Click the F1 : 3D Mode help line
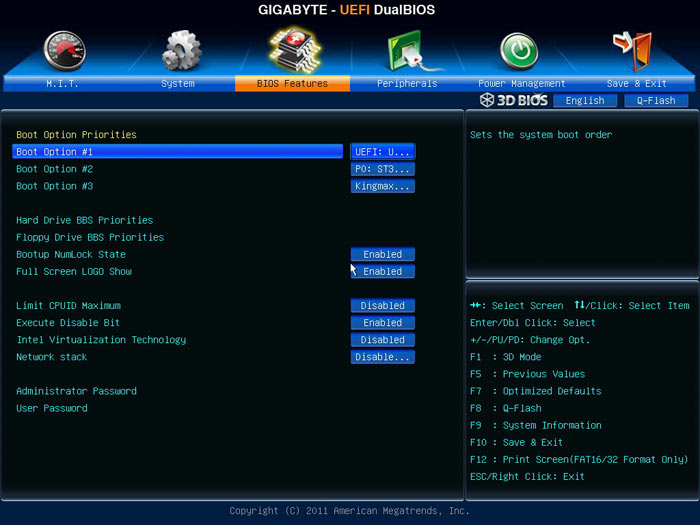 tap(505, 357)
